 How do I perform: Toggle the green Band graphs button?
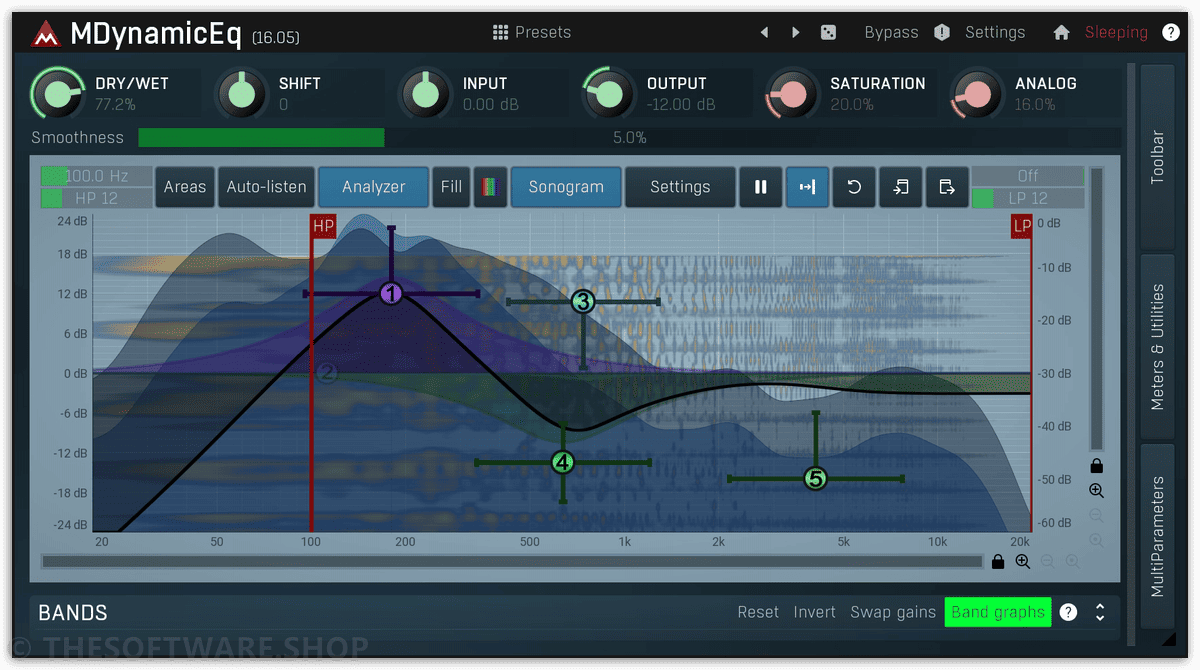click(x=998, y=612)
